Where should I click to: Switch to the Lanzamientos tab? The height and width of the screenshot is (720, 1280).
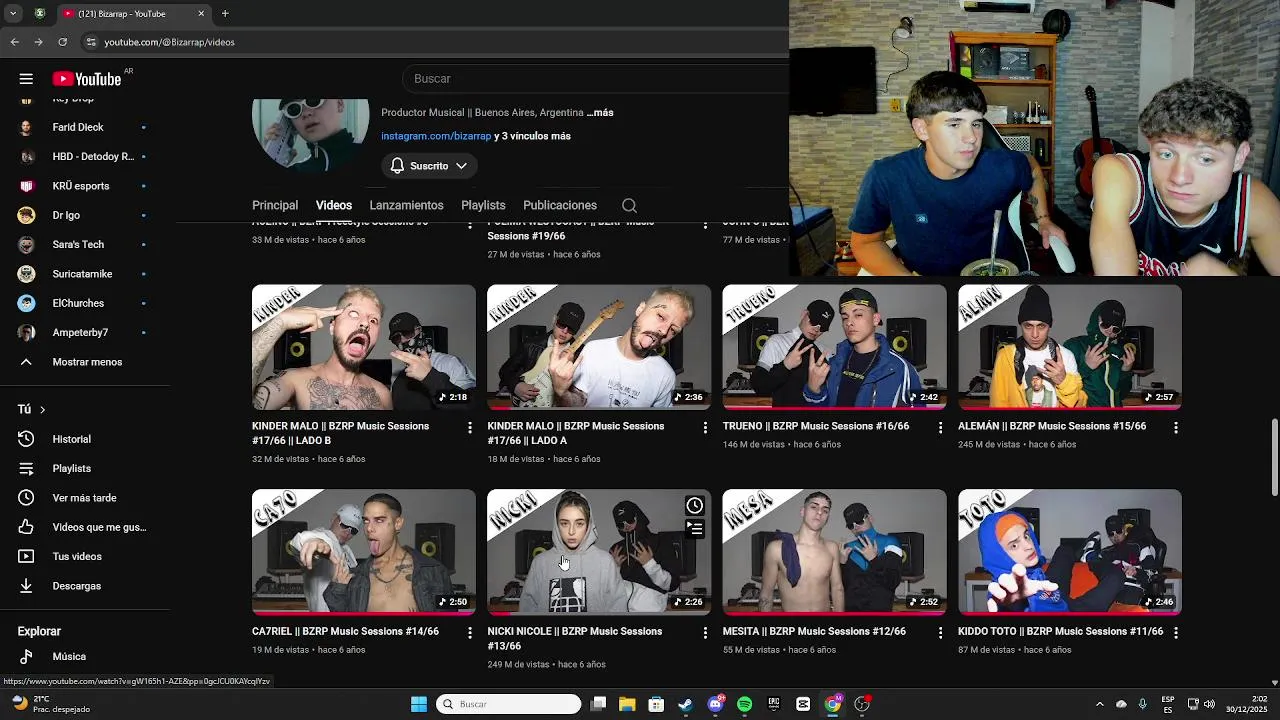click(x=406, y=205)
